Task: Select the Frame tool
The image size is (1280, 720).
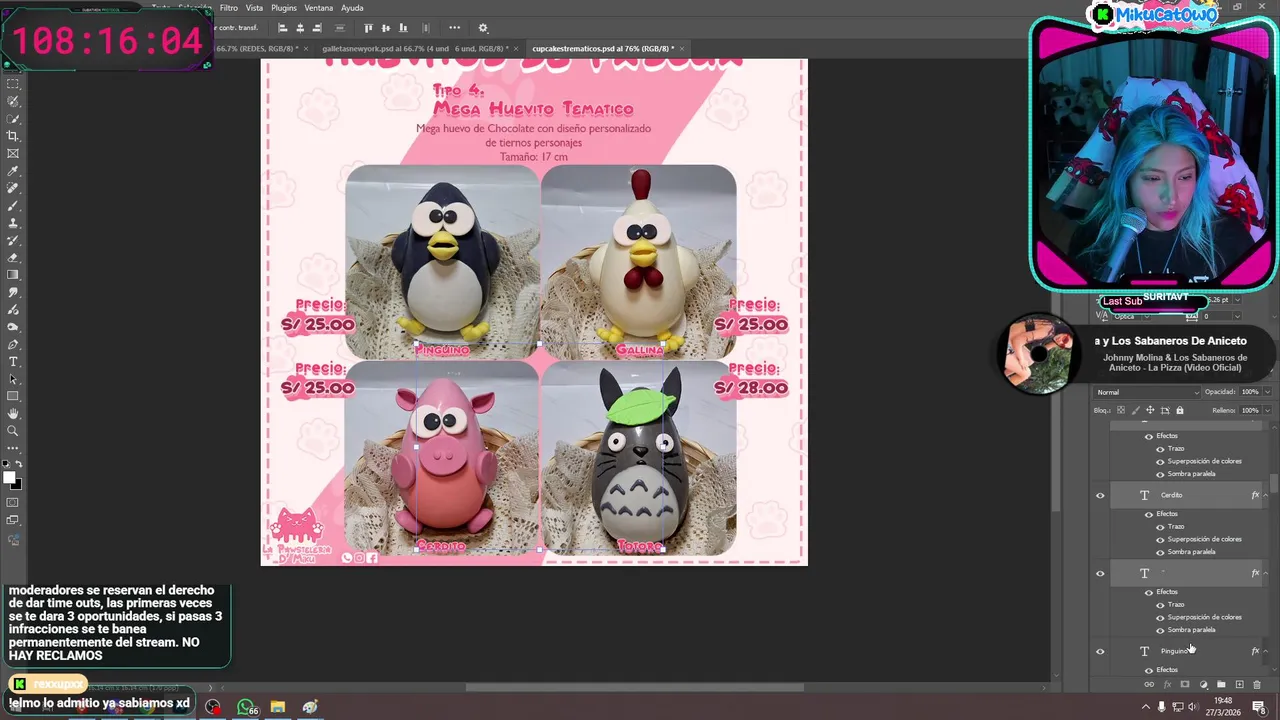Action: (13, 154)
